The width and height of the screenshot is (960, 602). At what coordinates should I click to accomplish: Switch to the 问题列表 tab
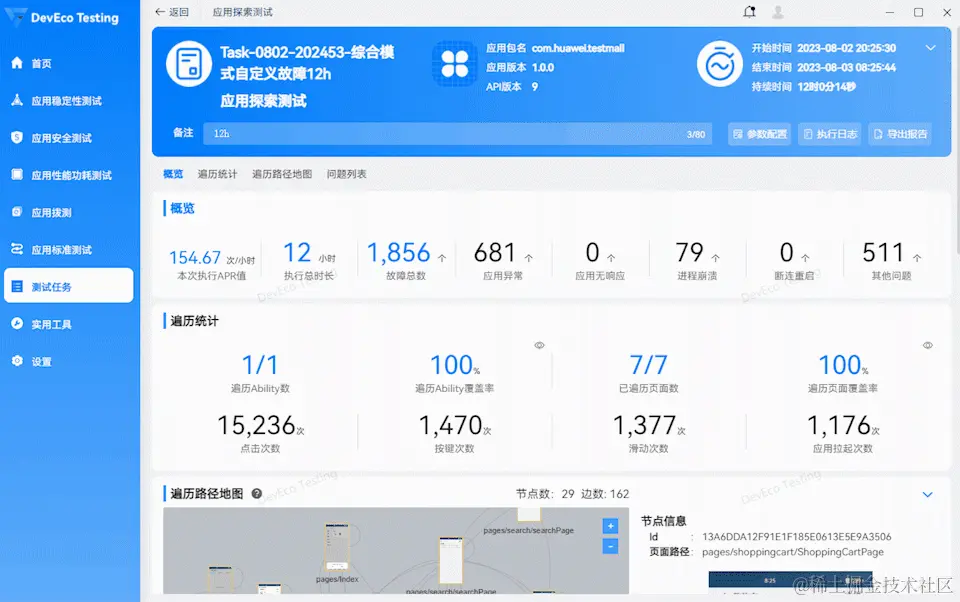[x=347, y=174]
